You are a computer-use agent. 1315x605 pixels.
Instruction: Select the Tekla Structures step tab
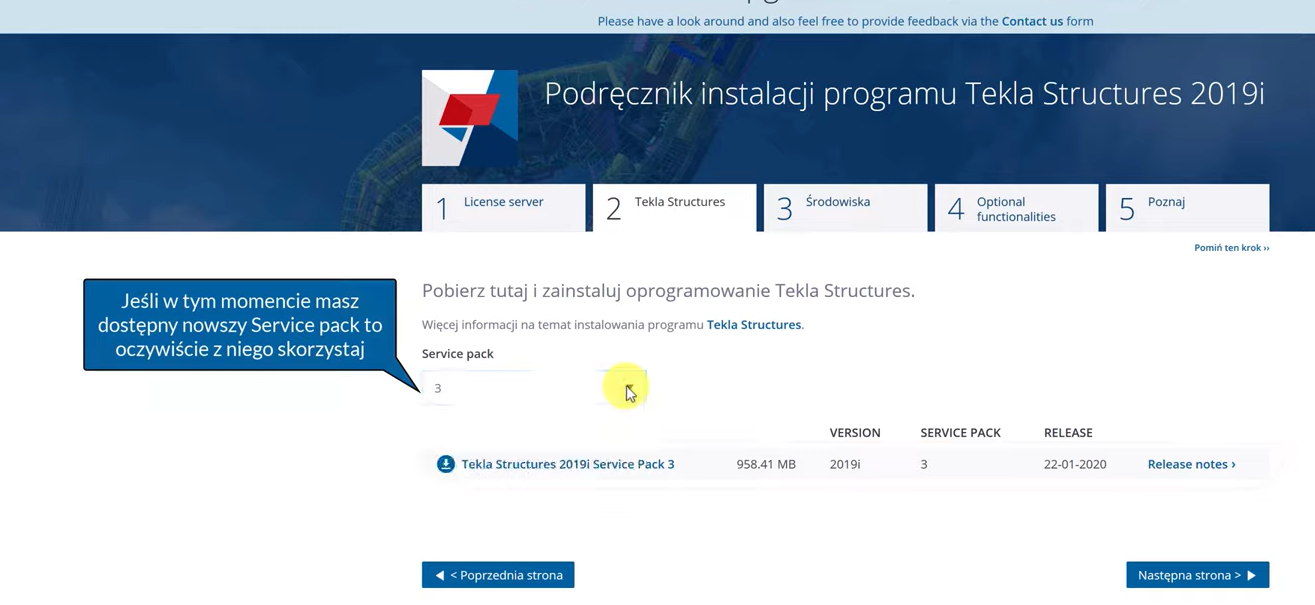click(x=674, y=208)
